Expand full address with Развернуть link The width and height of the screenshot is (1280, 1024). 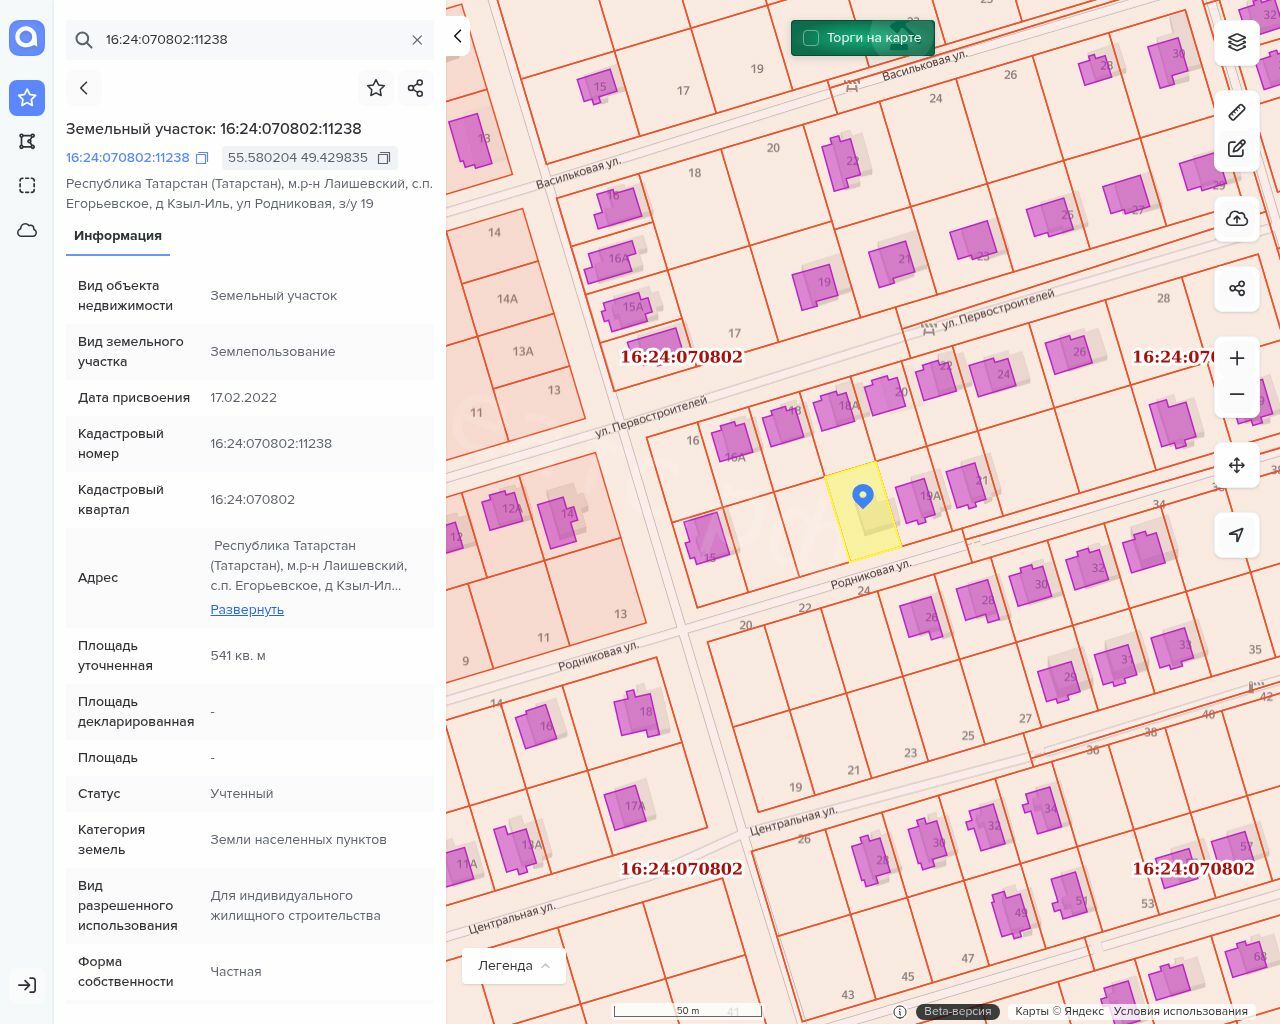(x=247, y=609)
